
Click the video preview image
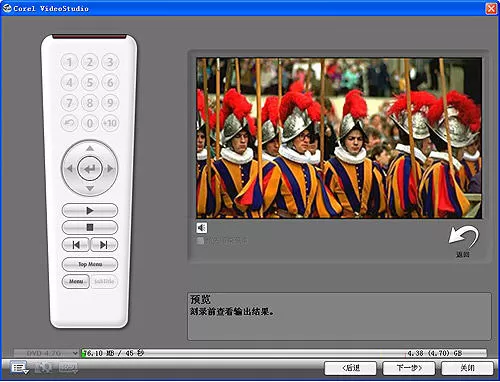pos(339,138)
